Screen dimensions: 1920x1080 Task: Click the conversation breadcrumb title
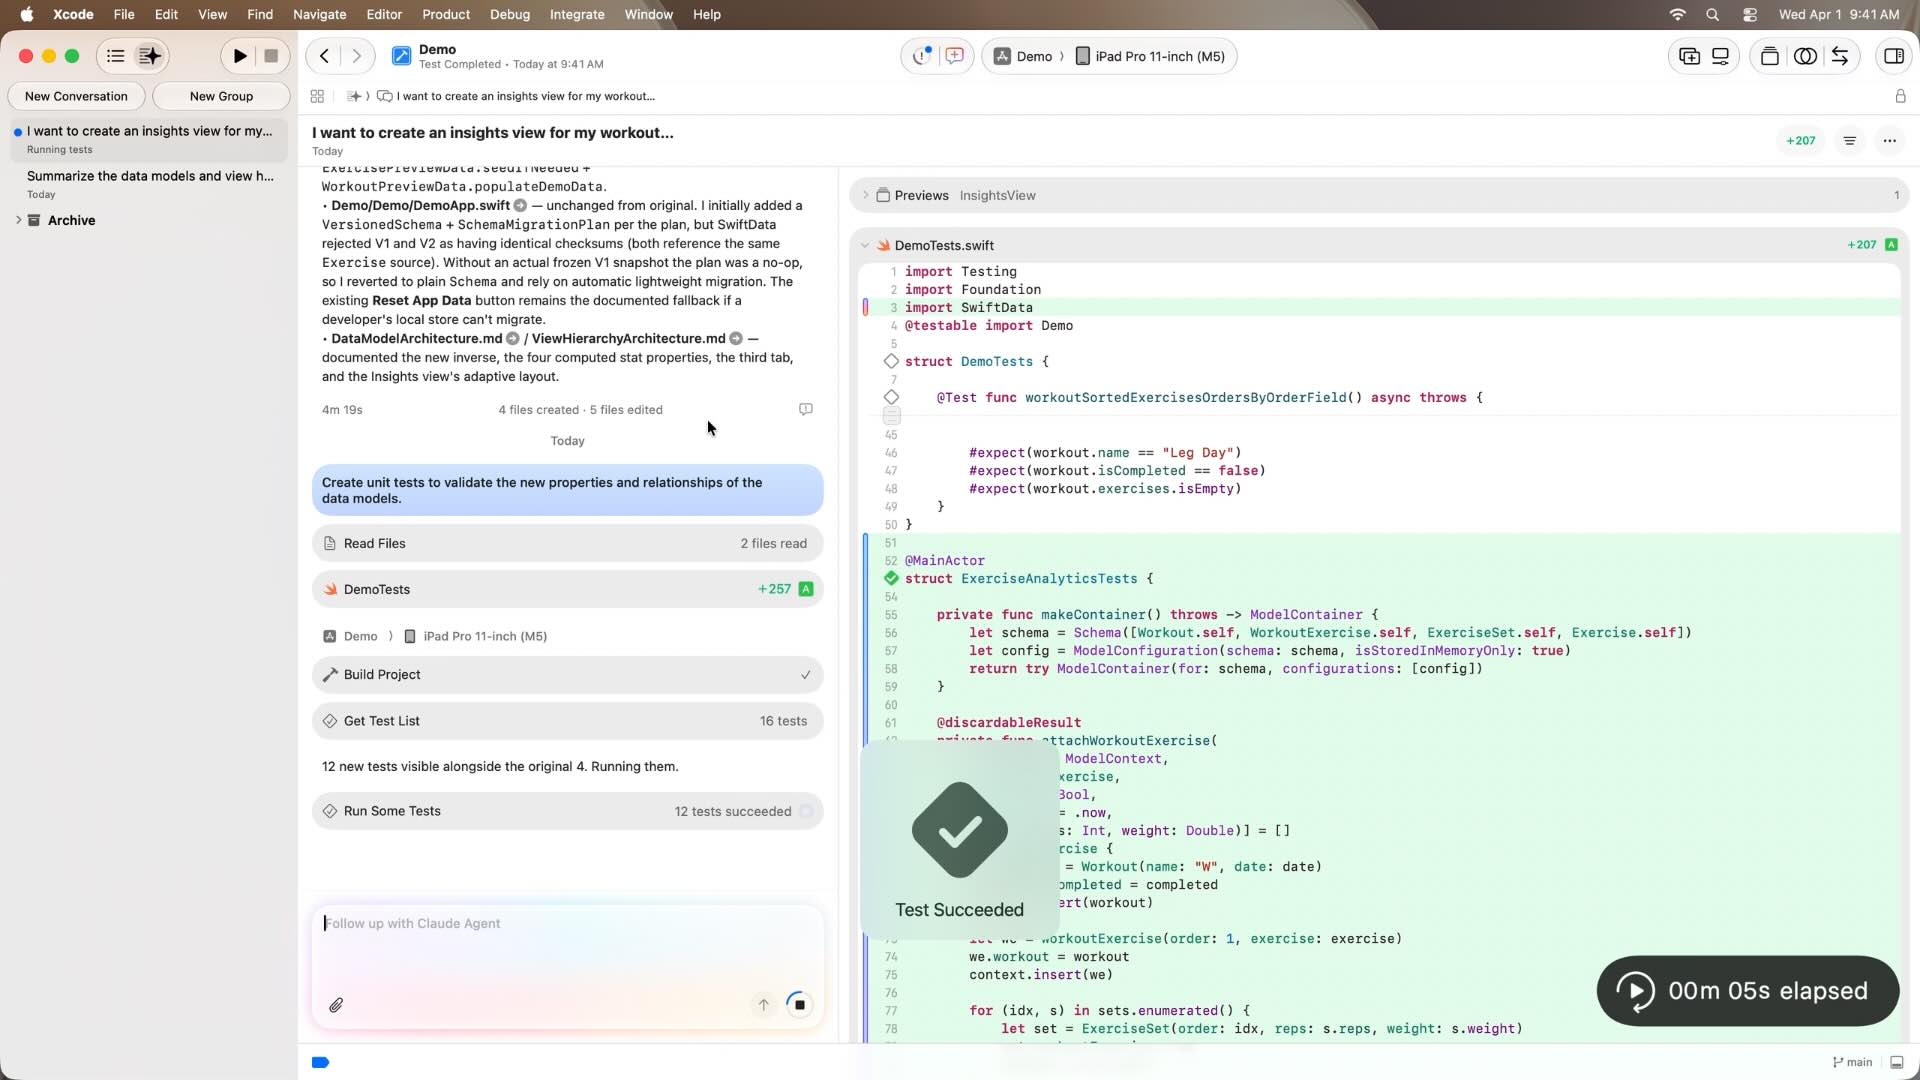[525, 96]
